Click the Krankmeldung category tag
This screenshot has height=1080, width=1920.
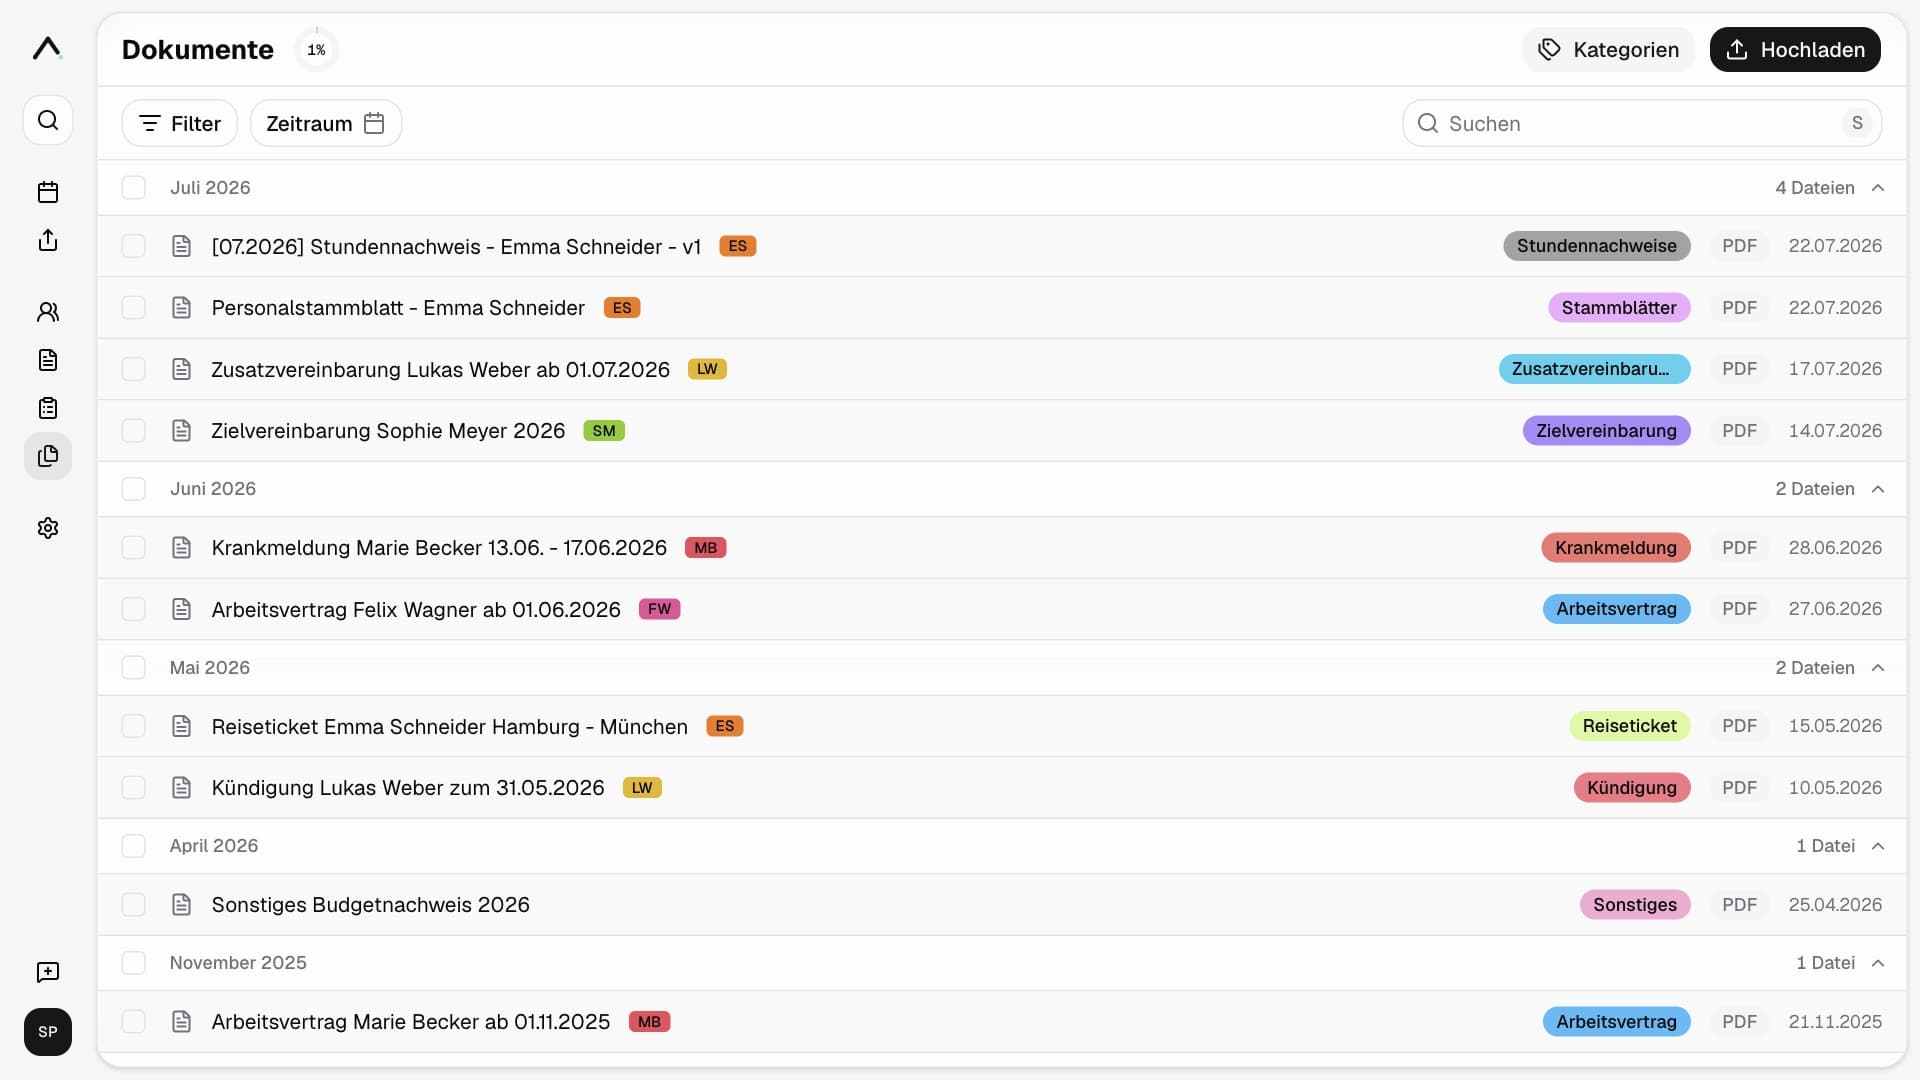click(x=1615, y=548)
